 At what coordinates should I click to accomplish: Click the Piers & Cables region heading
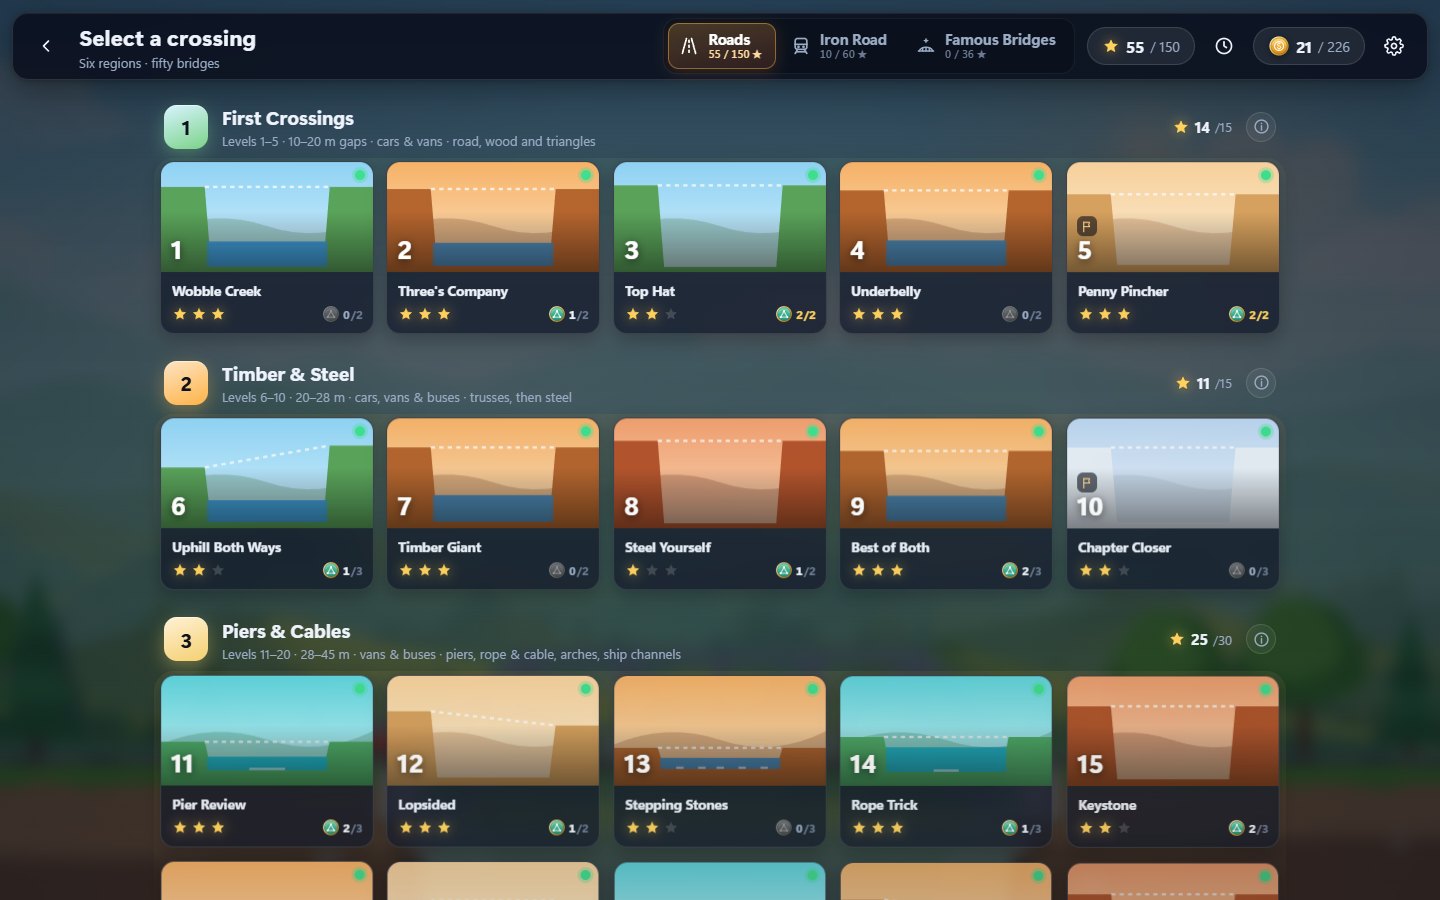(x=286, y=631)
